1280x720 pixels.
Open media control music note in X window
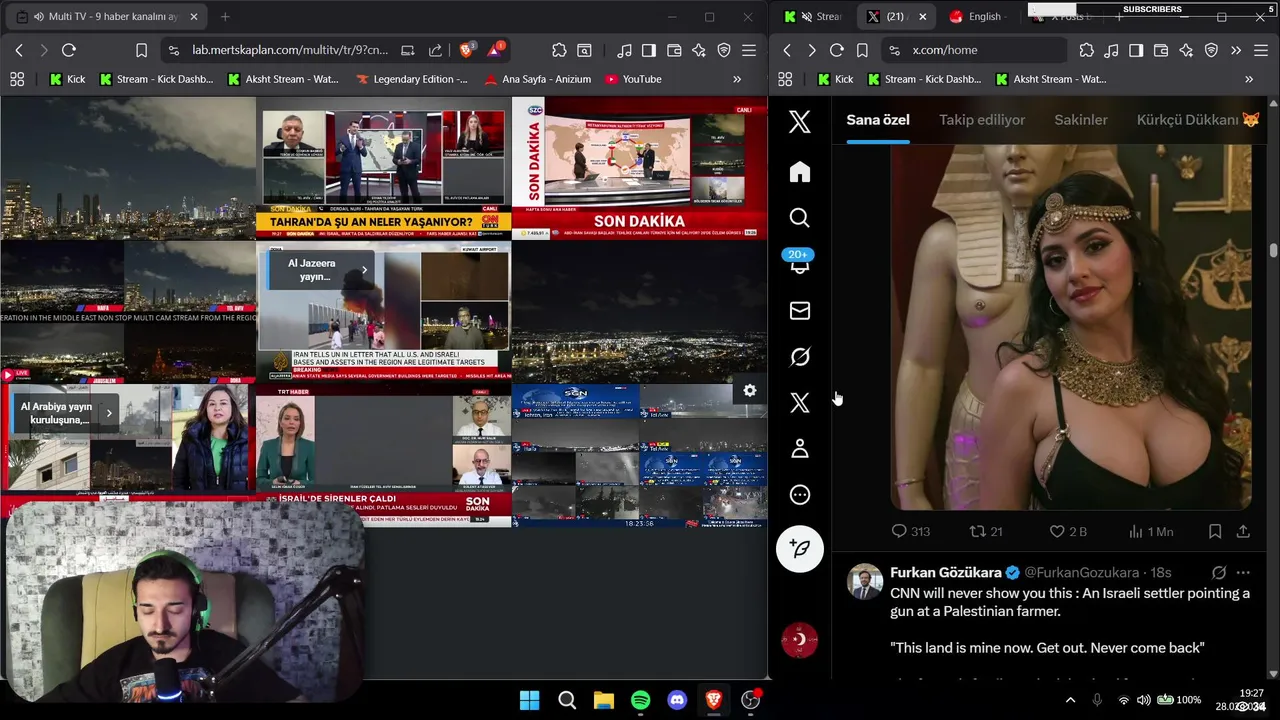point(1111,50)
